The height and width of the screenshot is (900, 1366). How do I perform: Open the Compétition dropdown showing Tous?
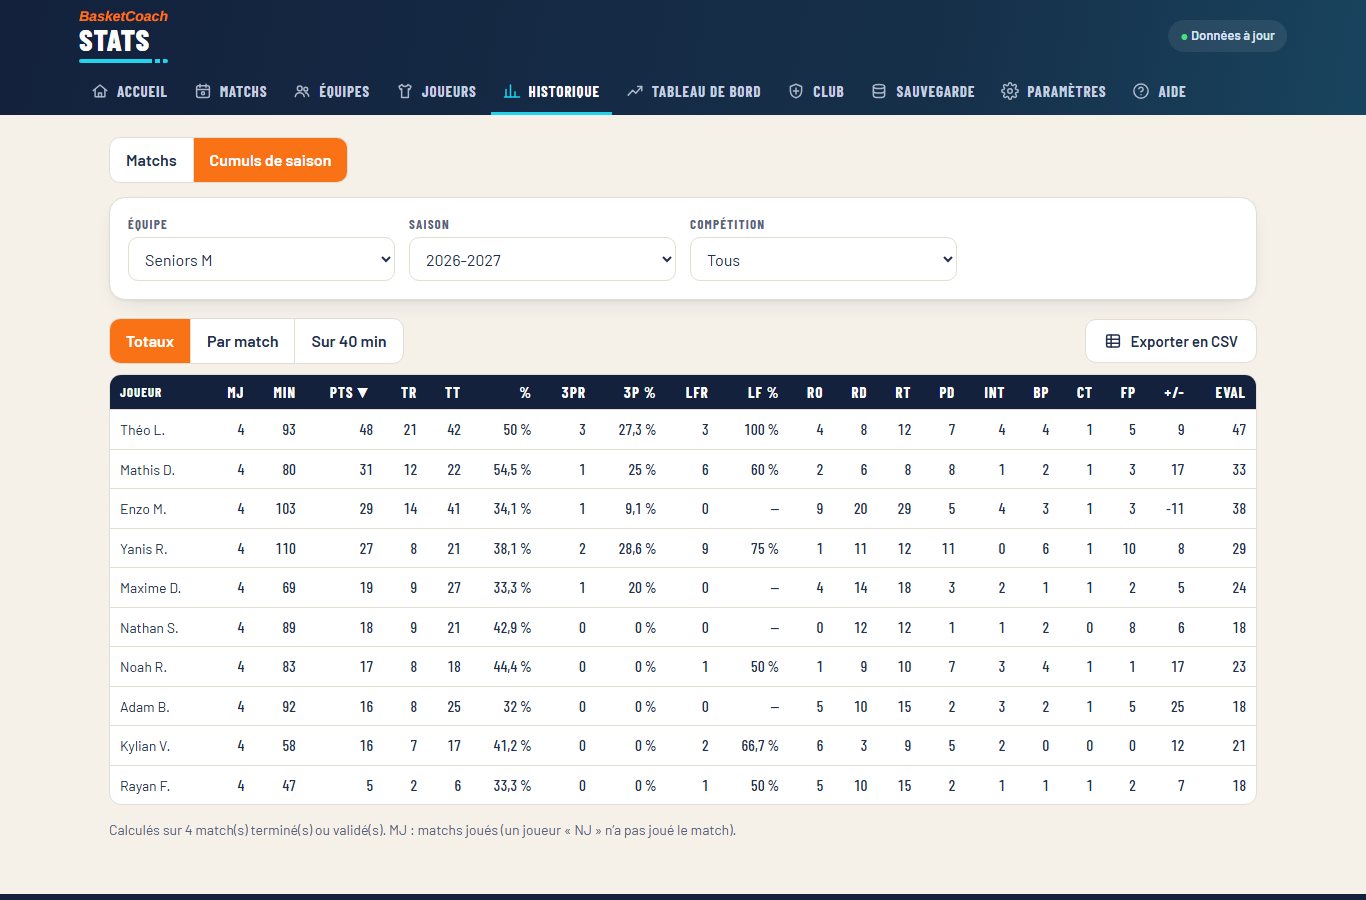(x=823, y=259)
